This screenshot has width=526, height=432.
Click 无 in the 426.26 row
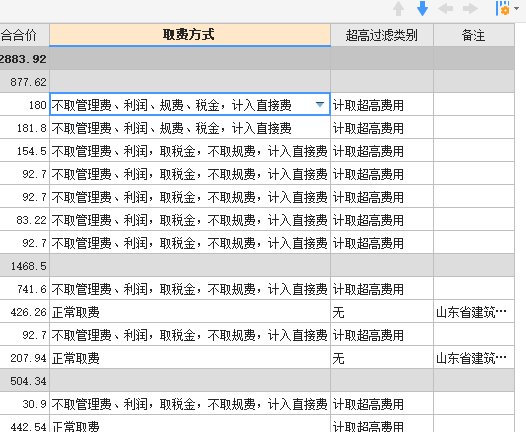click(338, 312)
